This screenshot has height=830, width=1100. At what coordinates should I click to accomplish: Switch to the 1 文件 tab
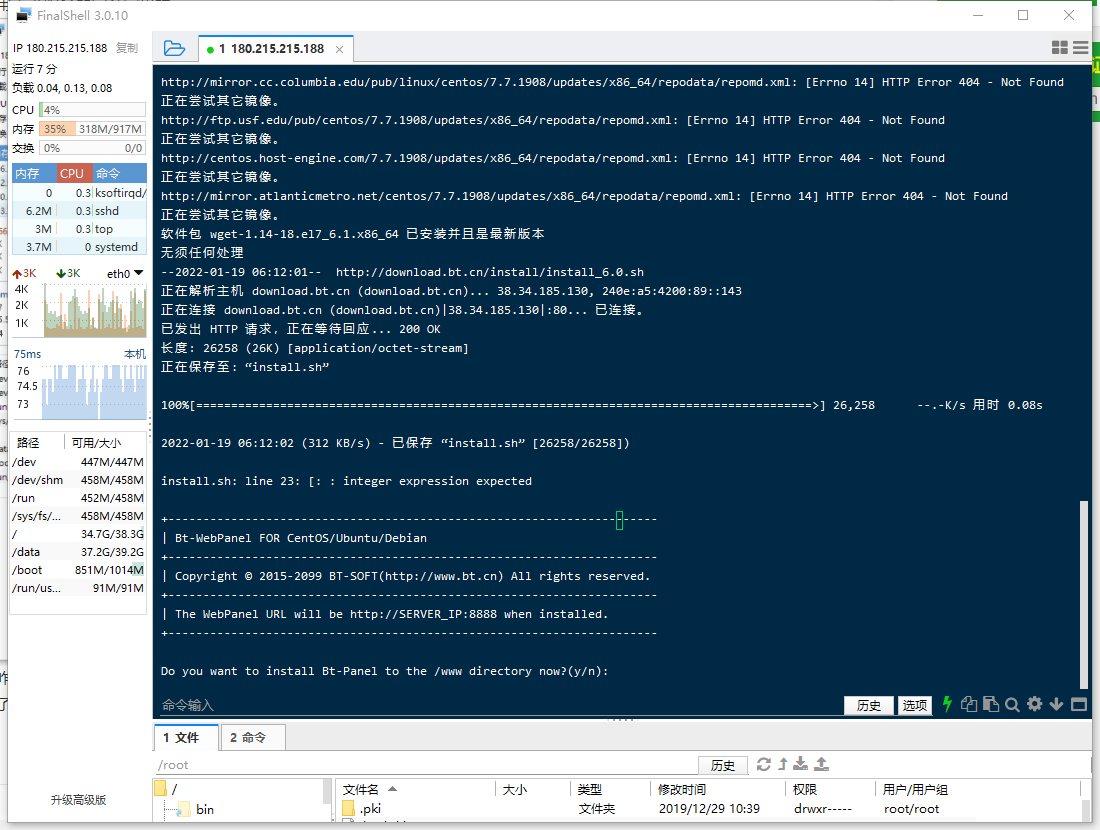tap(186, 737)
